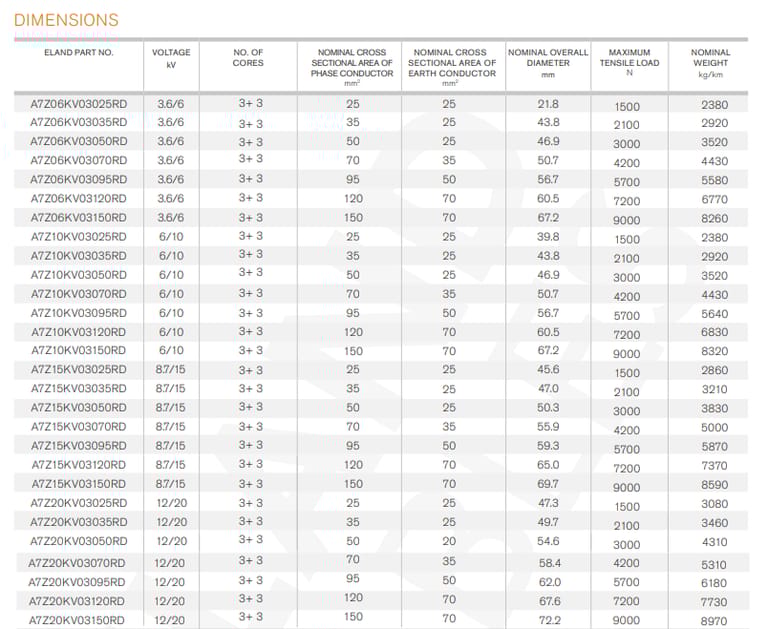768x629 pixels.
Task: Select part number A7Z06KV03120RD
Action: (79, 198)
